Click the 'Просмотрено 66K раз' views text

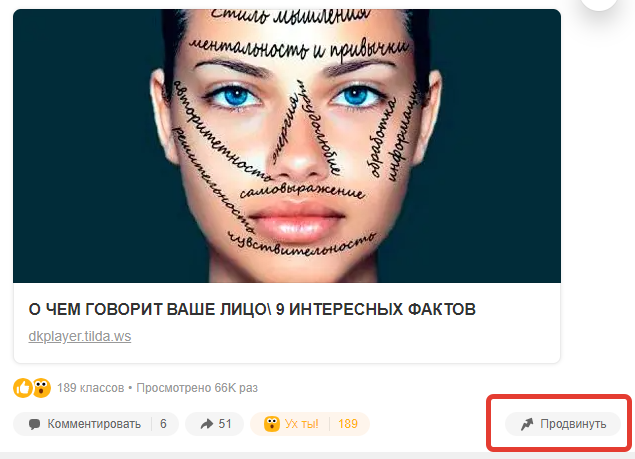point(197,388)
